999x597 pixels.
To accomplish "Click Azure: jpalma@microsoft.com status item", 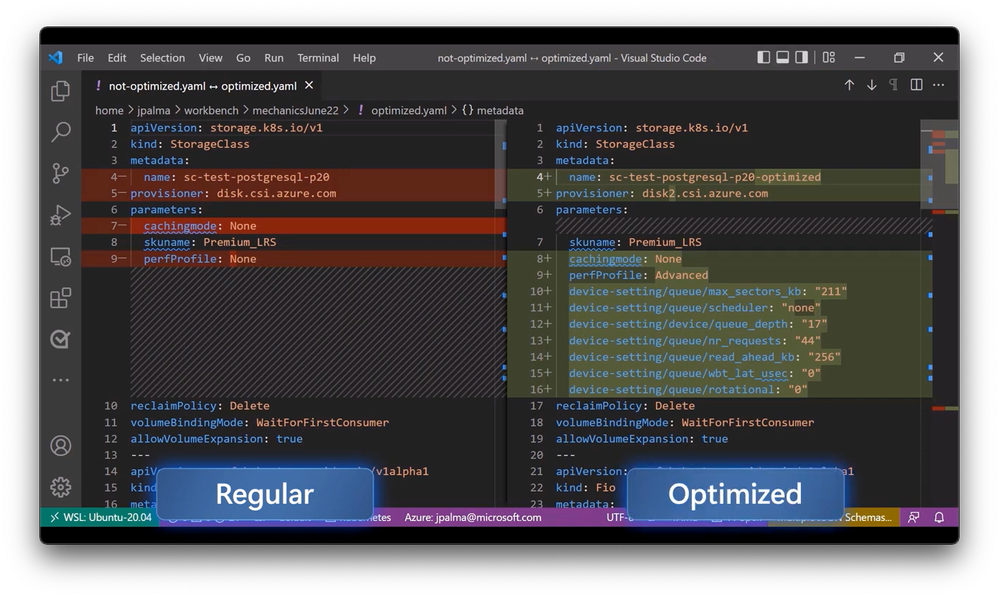I will pos(473,517).
